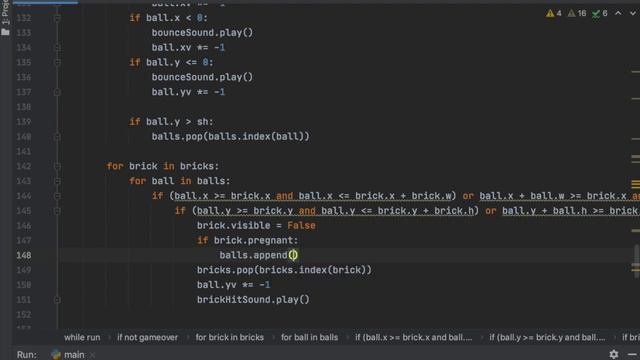Click line number 148 in gutter
640x360 pixels.
point(24,255)
